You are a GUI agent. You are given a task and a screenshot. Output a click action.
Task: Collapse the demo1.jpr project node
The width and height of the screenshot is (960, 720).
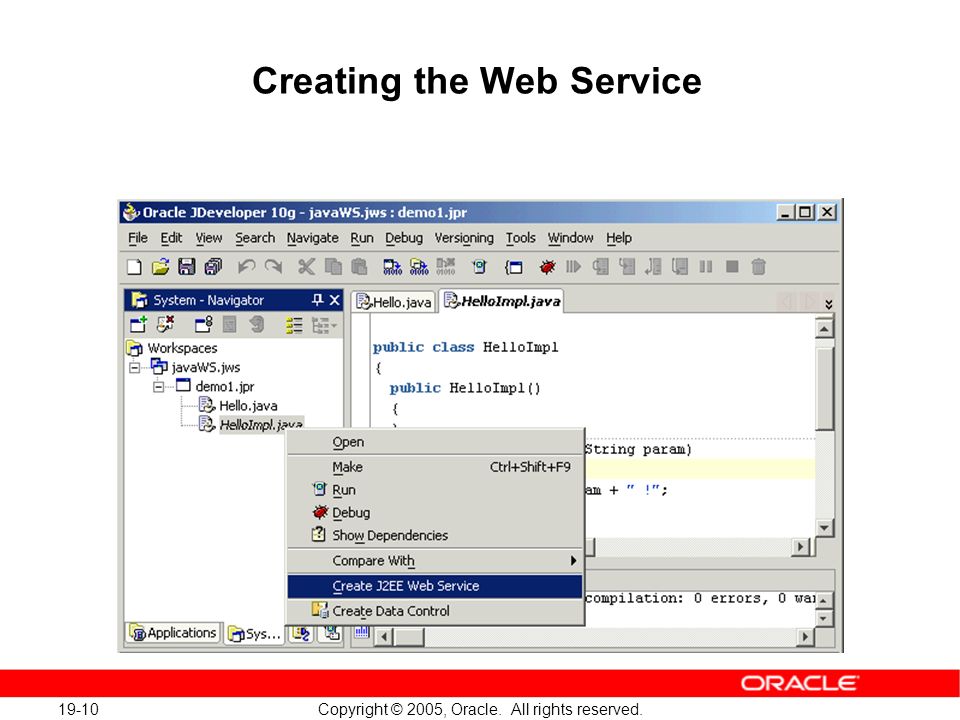pos(159,386)
